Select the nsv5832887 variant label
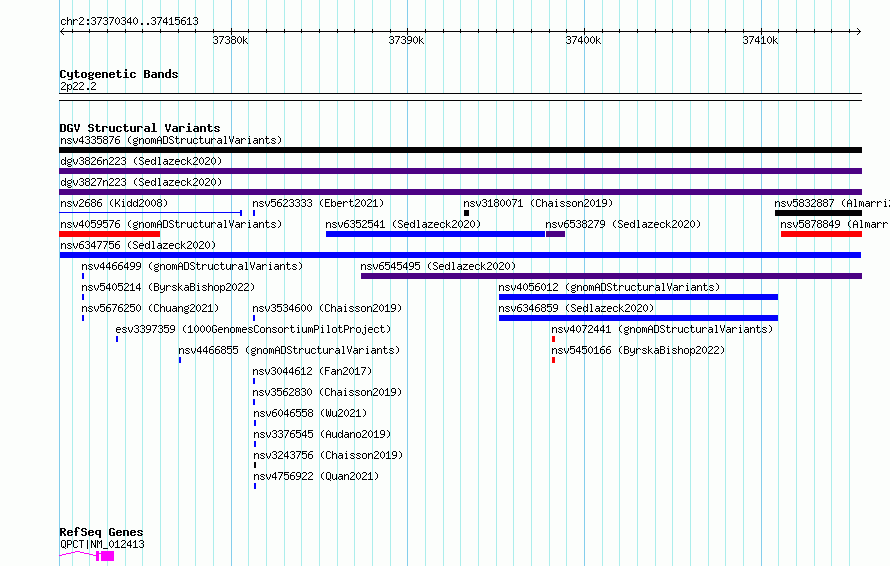 click(x=832, y=203)
